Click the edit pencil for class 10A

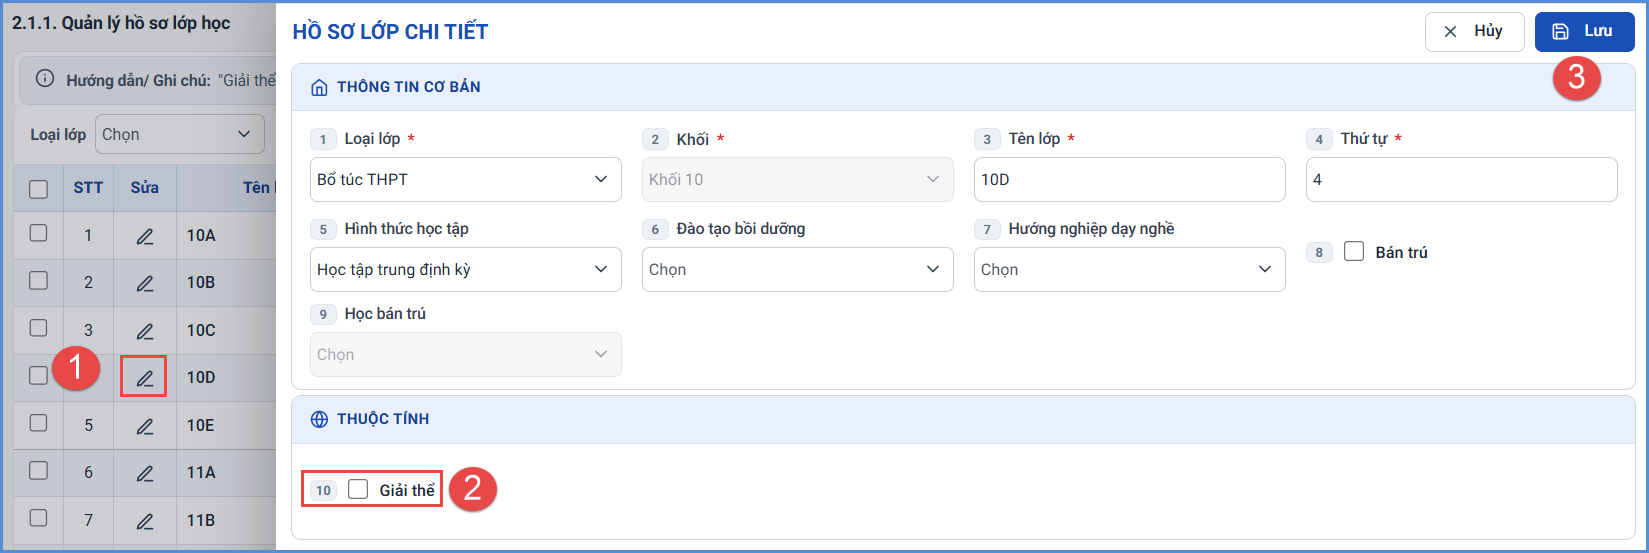point(145,236)
